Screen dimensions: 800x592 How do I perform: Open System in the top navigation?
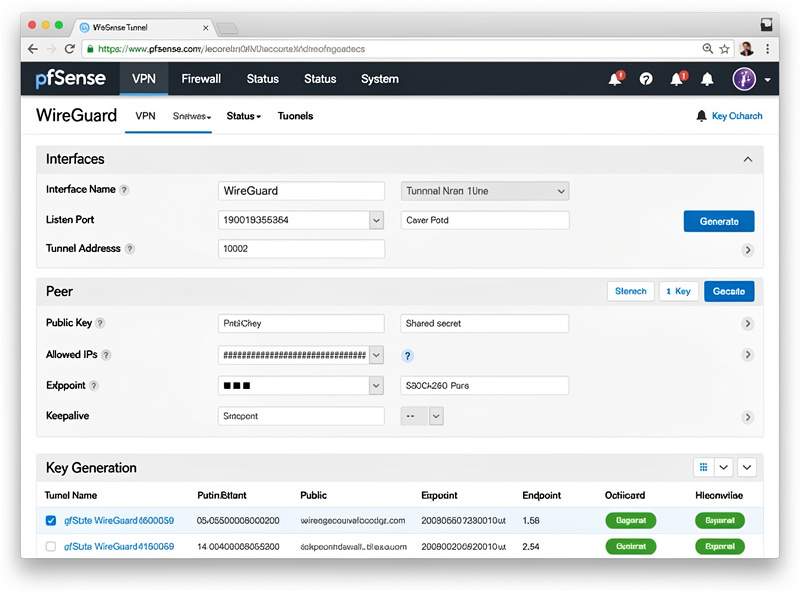pos(380,79)
